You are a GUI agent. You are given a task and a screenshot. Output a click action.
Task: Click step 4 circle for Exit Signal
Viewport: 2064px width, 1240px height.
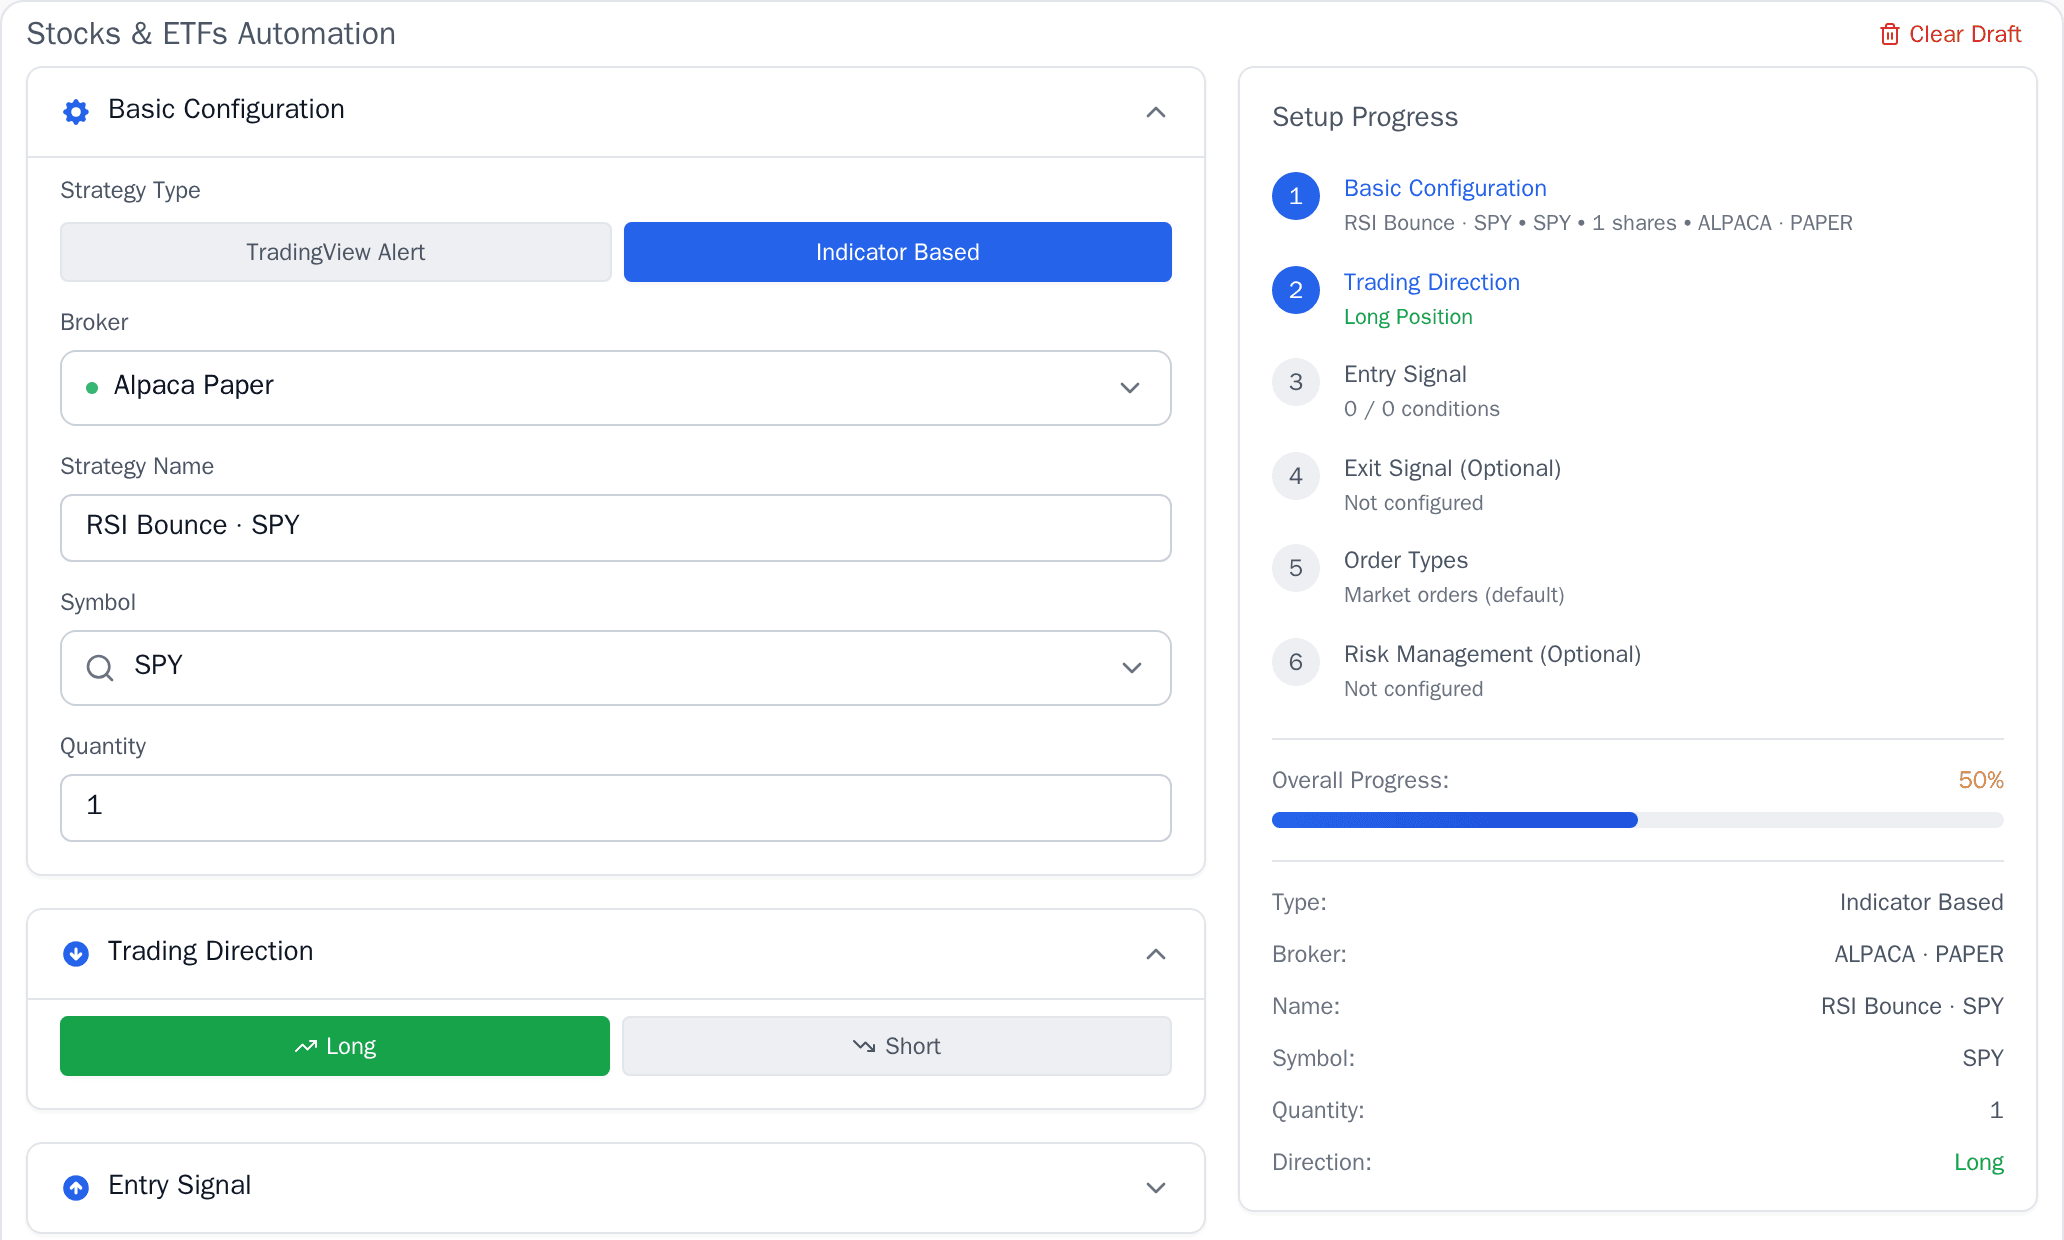pos(1296,476)
